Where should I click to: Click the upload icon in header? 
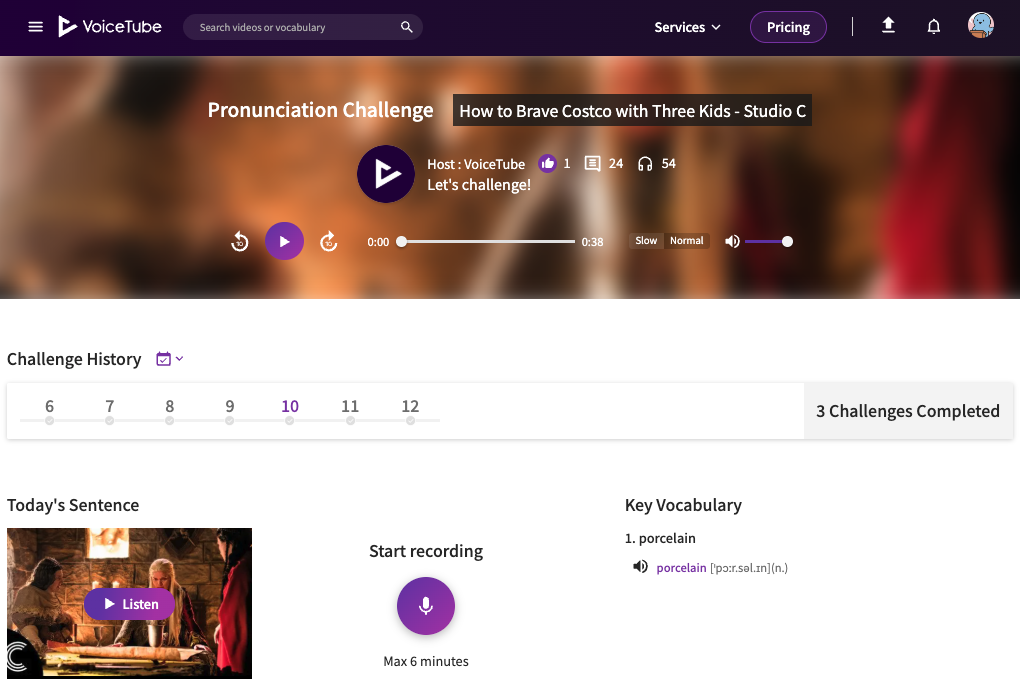pos(888,27)
